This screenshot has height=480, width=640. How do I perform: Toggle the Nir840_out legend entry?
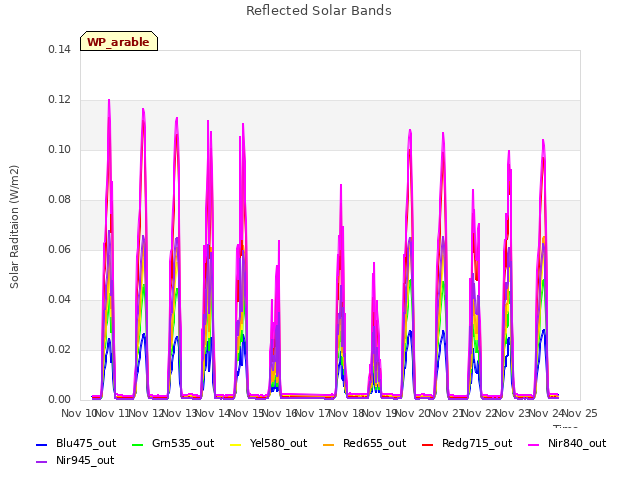tap(567, 444)
